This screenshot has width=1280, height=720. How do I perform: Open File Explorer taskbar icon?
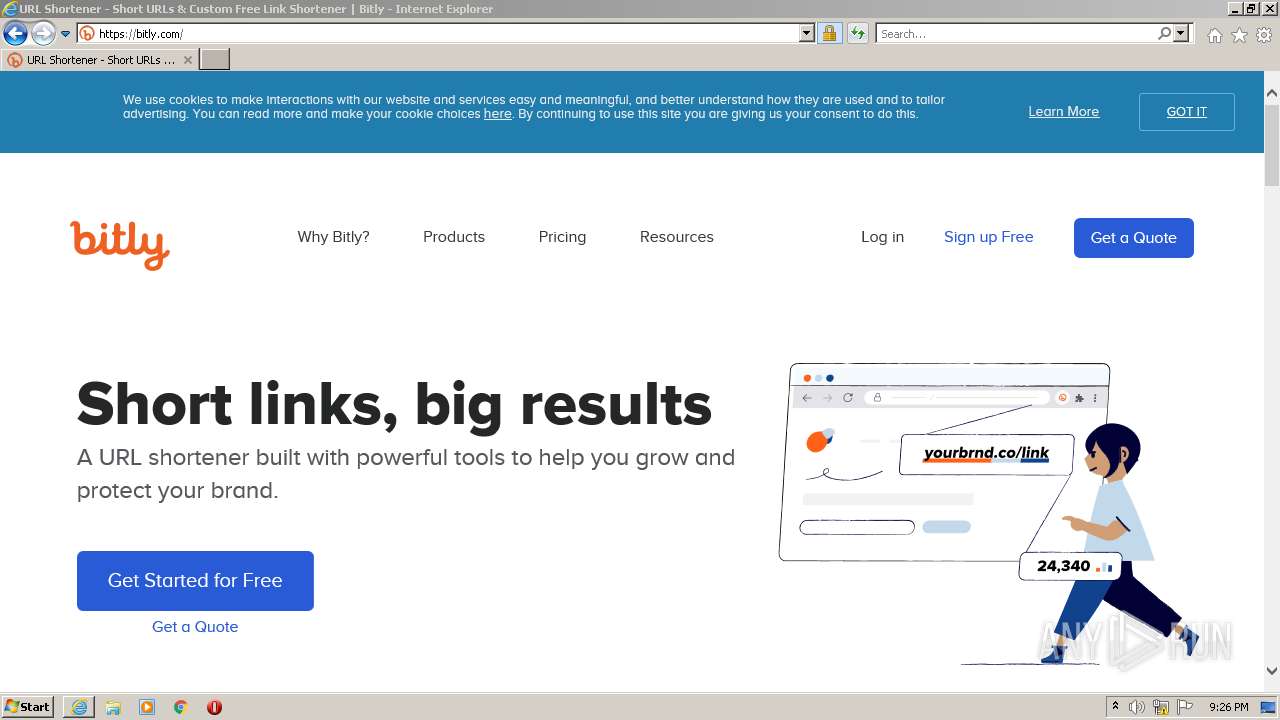click(113, 707)
